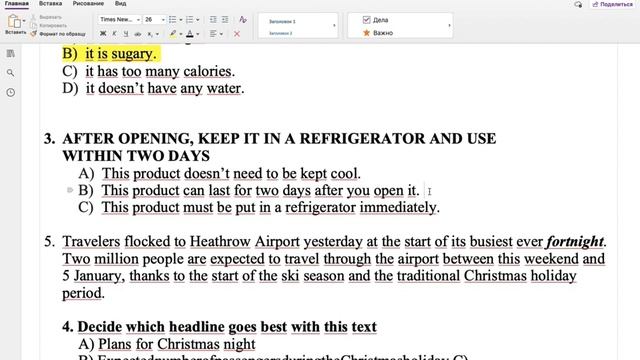Click text 'WITHIN TWO DAYS'
The height and width of the screenshot is (360, 640).
[136, 156]
